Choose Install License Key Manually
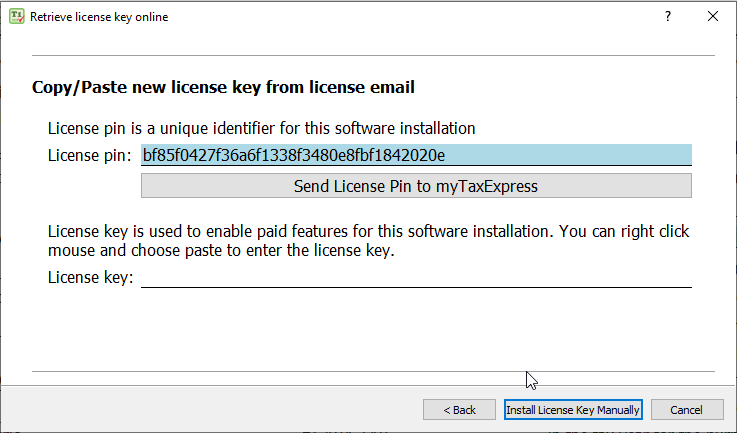Viewport: 737px width, 433px height. coord(572,410)
